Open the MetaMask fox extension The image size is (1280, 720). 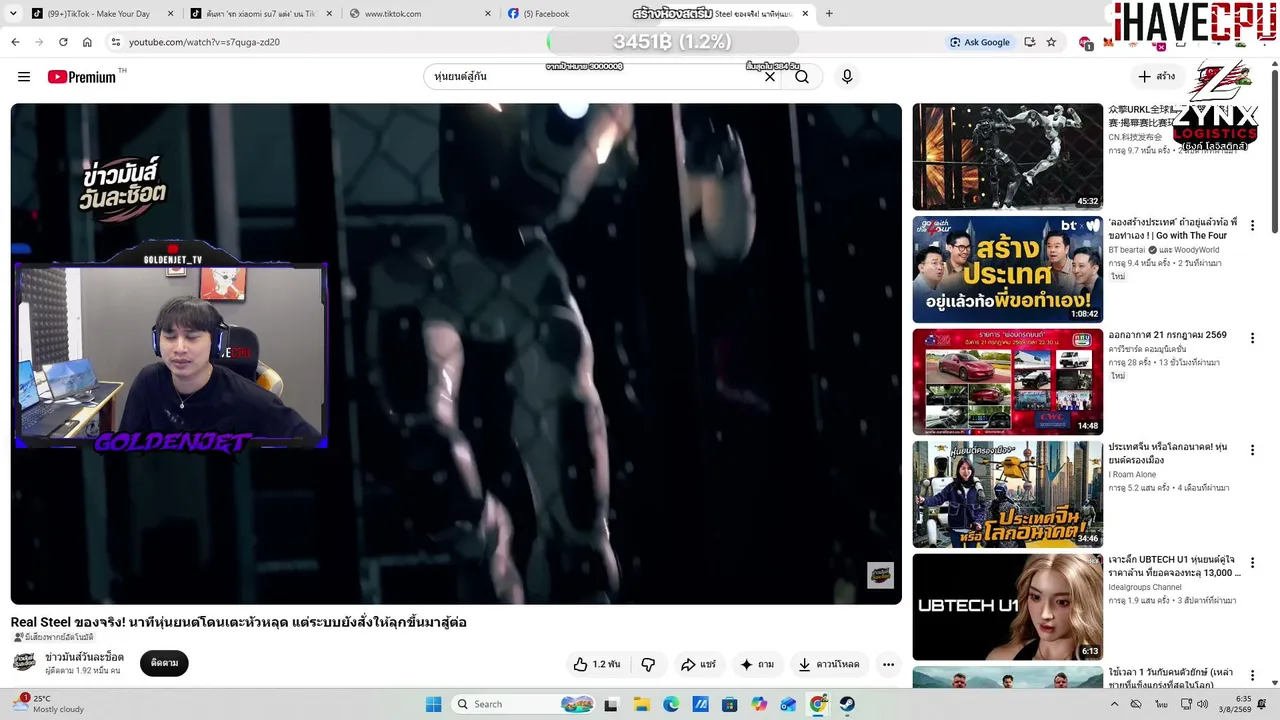pos(1108,42)
